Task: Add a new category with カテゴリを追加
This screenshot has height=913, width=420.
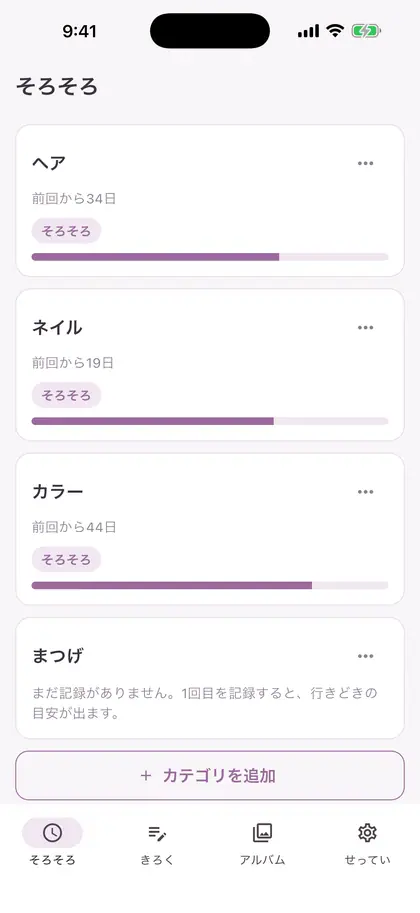Action: [x=210, y=776]
